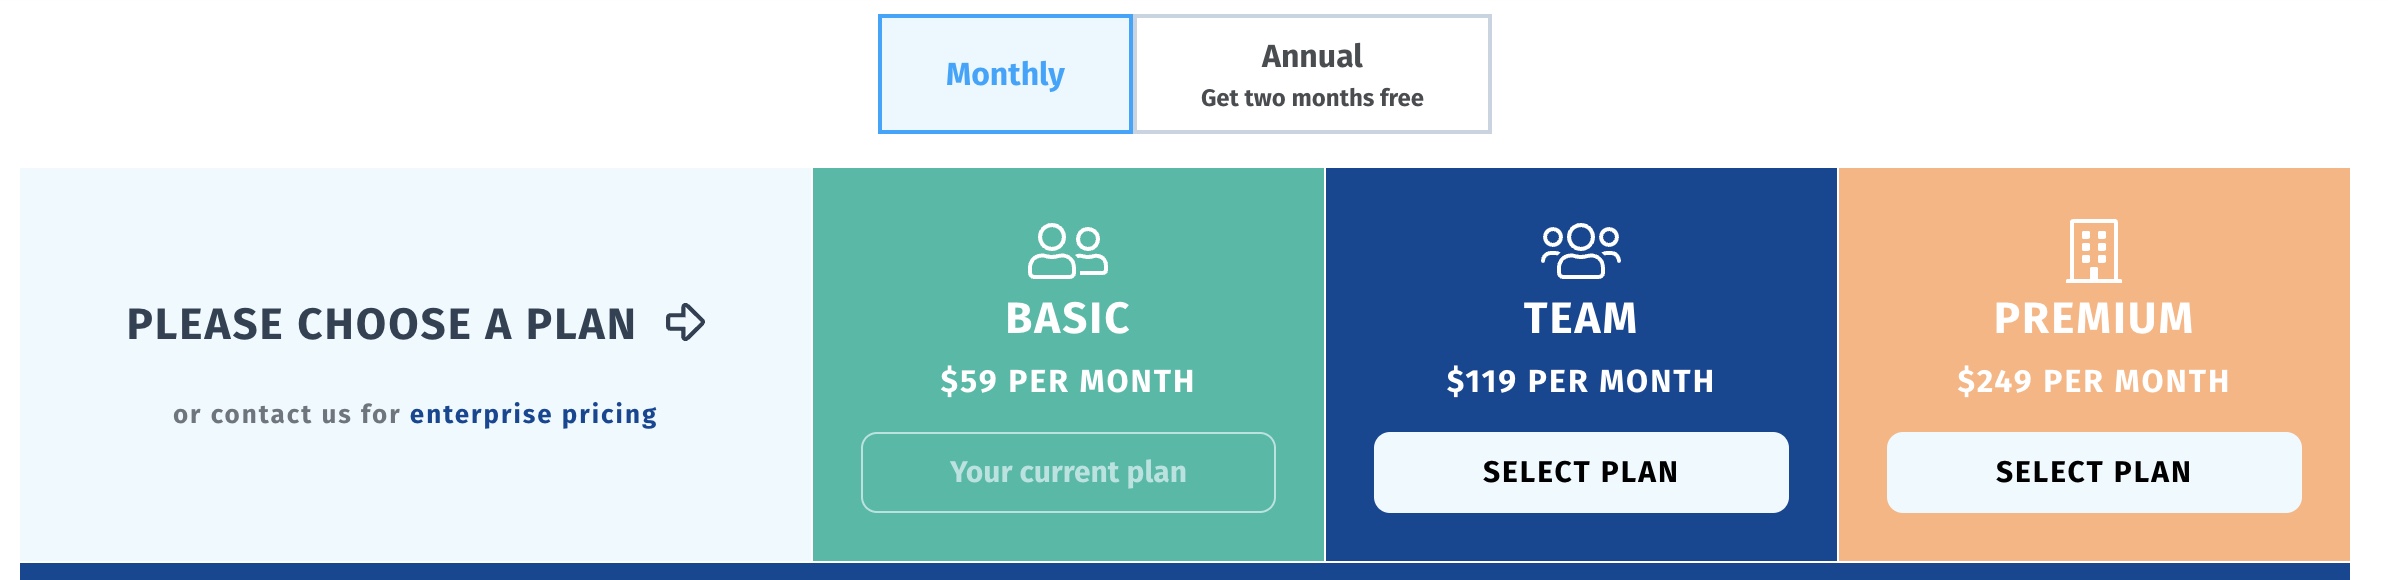Viewport: 2388px width, 580px height.
Task: Click the three-person Team plan icon
Action: 1580,250
